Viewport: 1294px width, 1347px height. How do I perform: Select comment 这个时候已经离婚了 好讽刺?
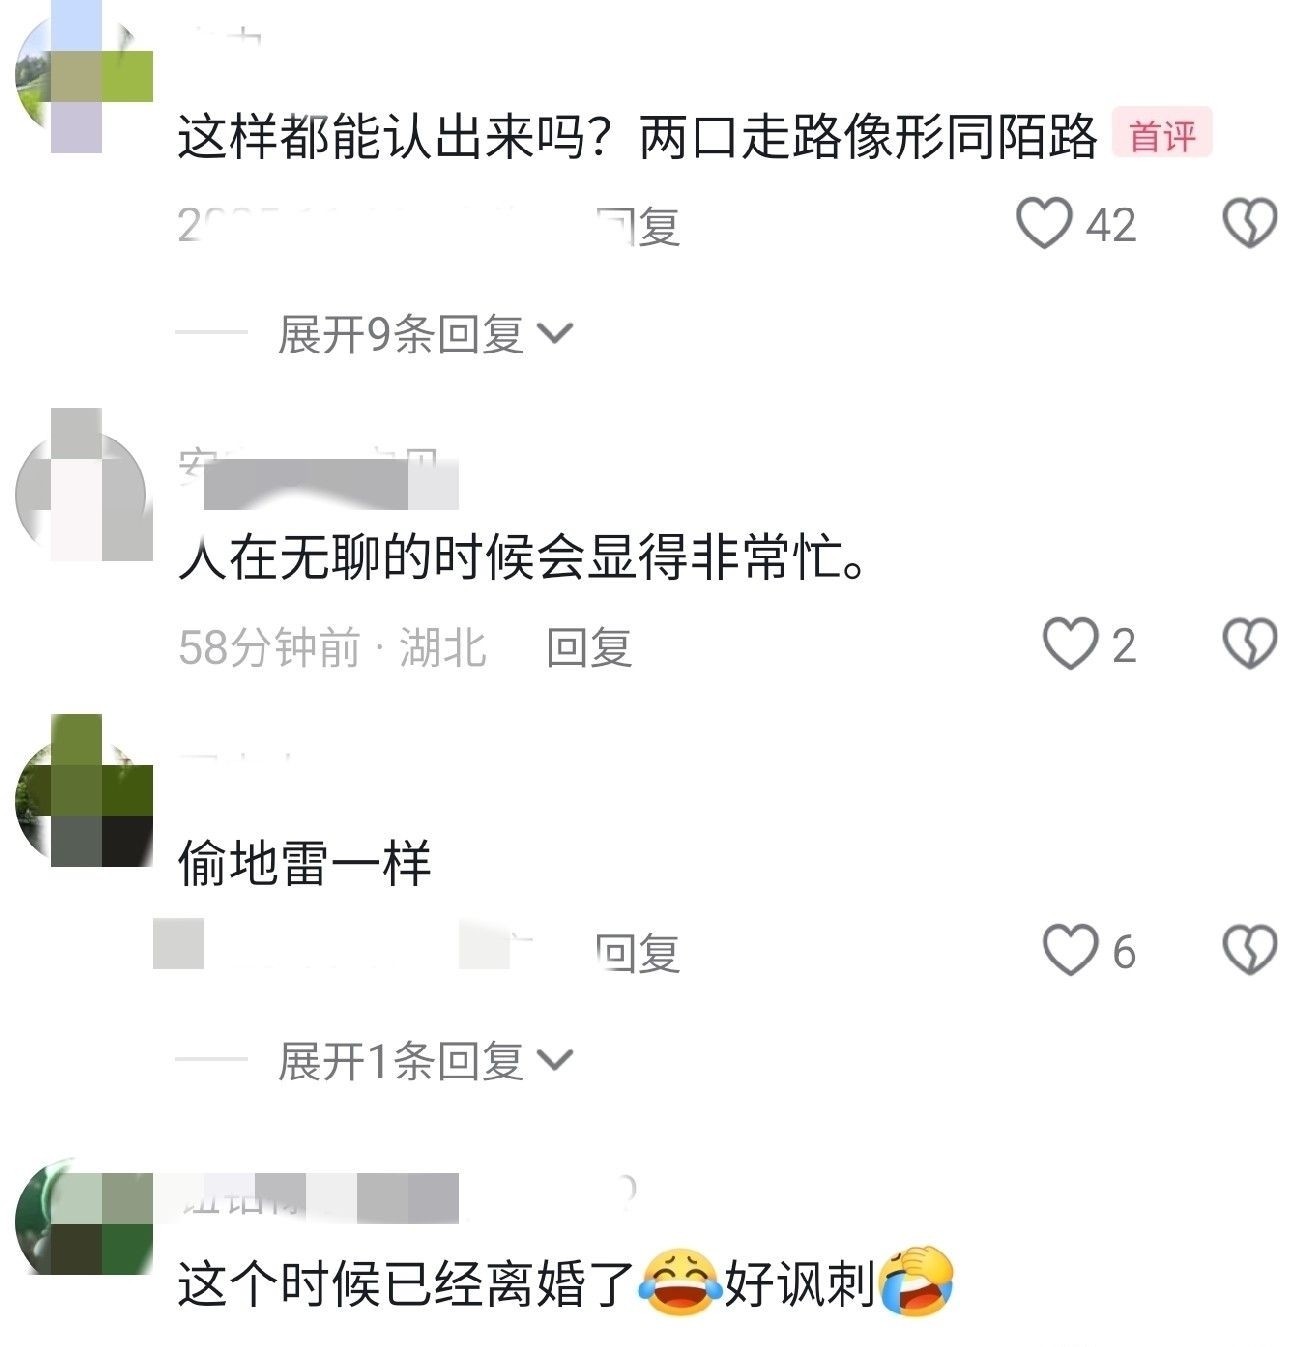(566, 1283)
